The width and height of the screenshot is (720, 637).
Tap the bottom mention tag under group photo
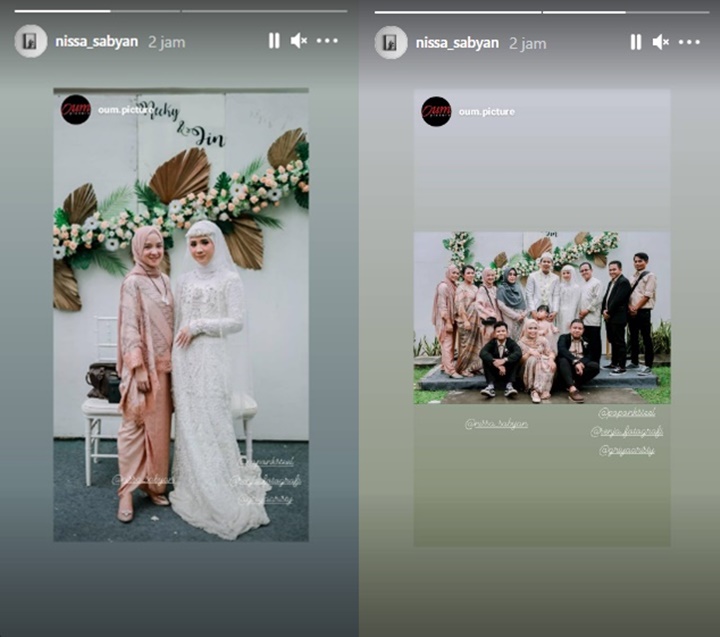click(626, 451)
